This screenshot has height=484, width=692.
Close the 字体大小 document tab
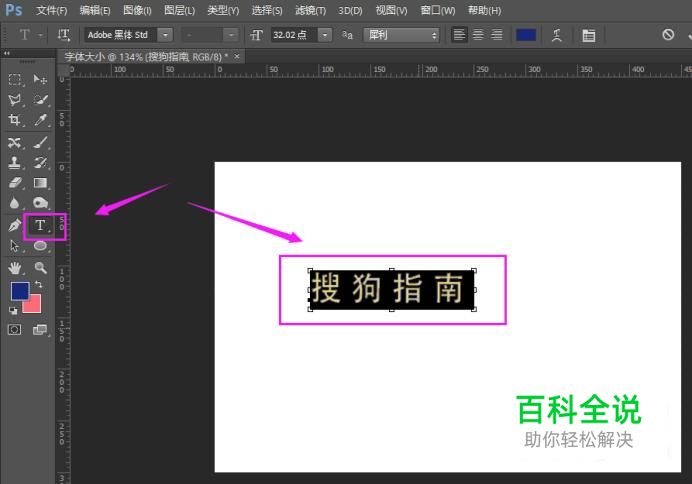click(x=237, y=56)
